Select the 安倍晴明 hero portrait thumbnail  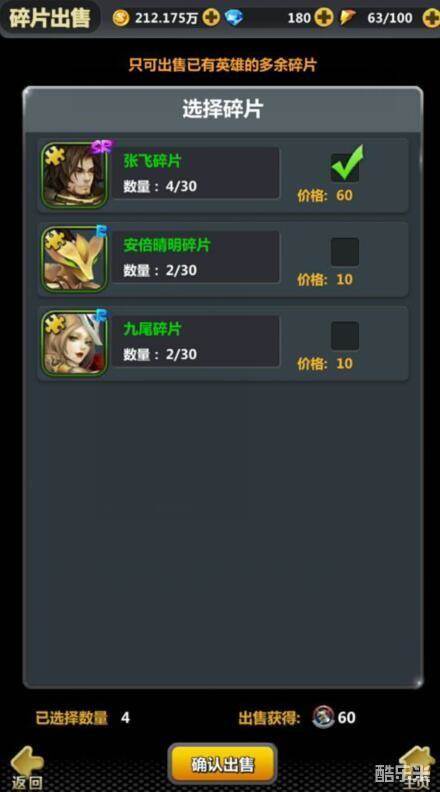point(74,259)
